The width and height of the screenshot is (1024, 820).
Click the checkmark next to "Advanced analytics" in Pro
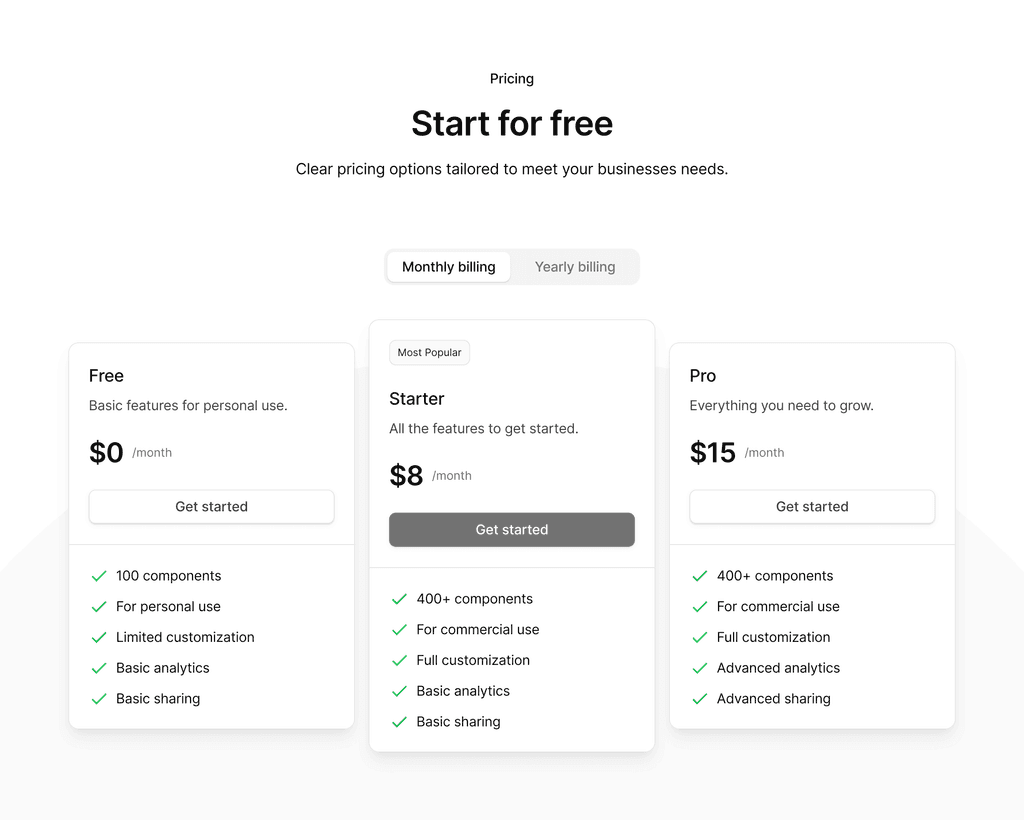(698, 667)
